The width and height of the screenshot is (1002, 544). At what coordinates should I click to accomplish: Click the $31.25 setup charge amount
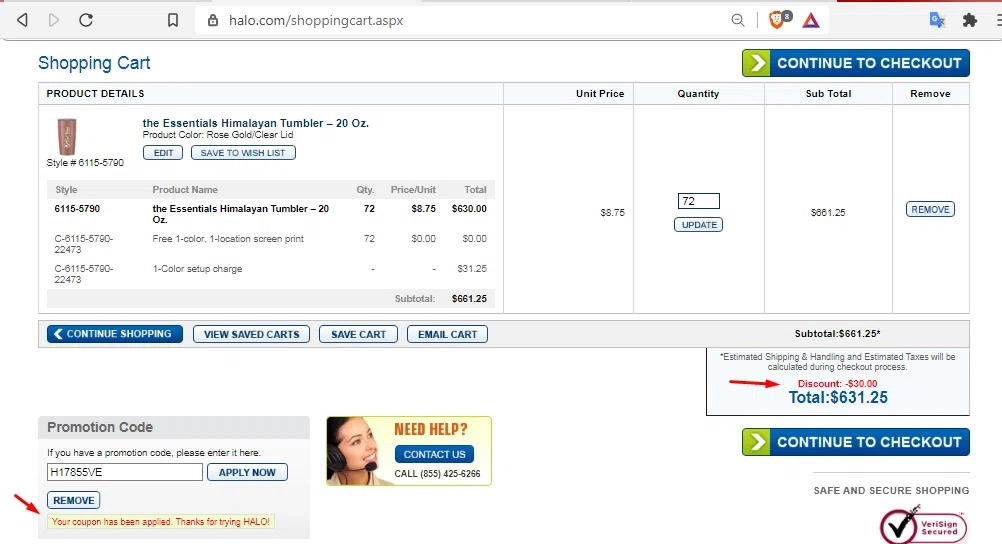click(x=472, y=268)
